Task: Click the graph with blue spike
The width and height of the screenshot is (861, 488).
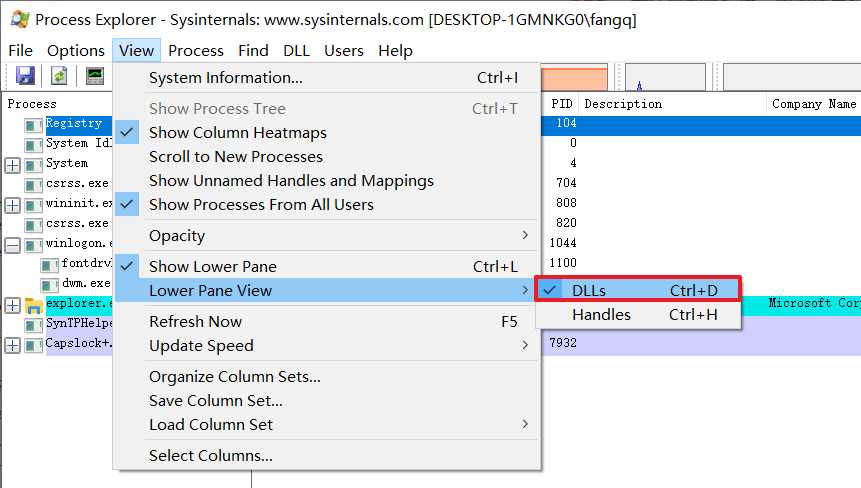Action: click(x=665, y=77)
